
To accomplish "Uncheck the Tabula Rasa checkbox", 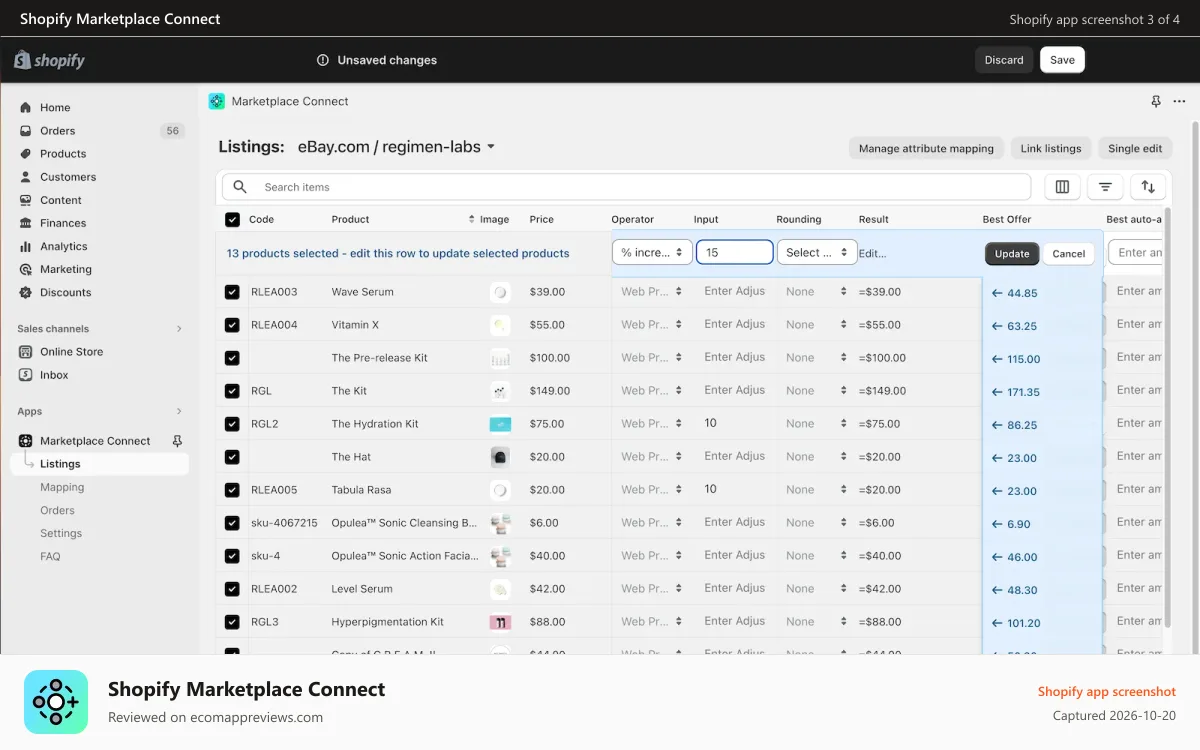I will [x=232, y=490].
